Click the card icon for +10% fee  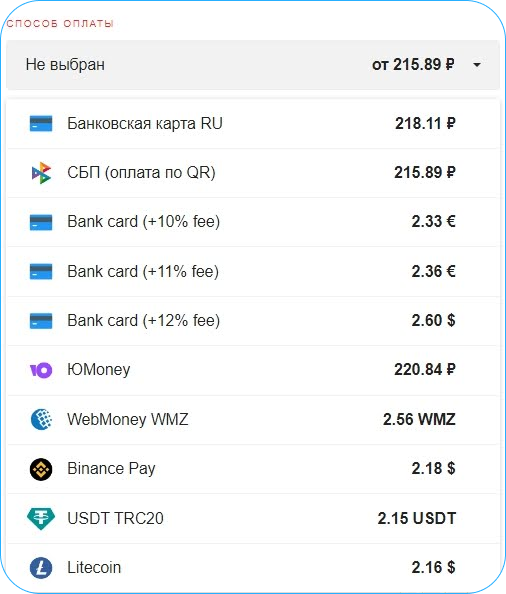[x=41, y=222]
